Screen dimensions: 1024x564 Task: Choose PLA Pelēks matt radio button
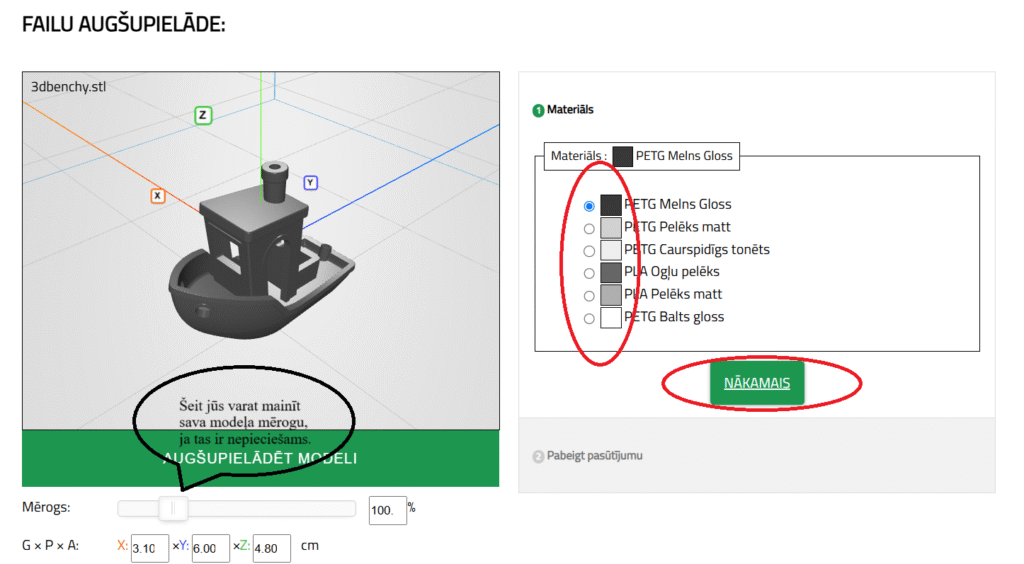[589, 296]
